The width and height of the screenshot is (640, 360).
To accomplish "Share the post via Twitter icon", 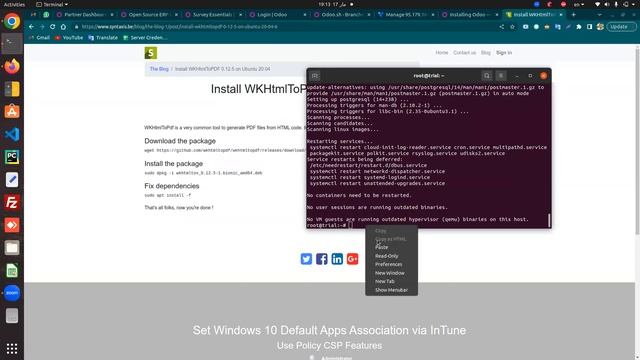I will [306, 259].
